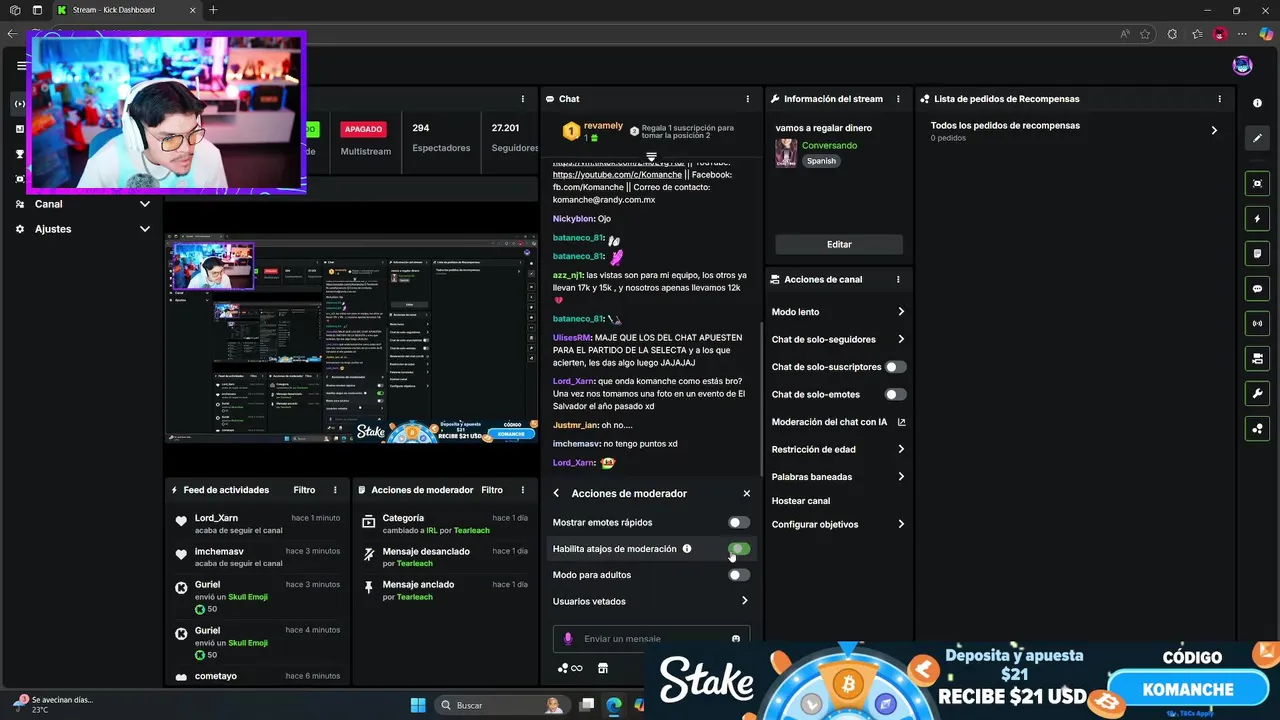Open Microsoft Edge from taskbar

(613, 705)
